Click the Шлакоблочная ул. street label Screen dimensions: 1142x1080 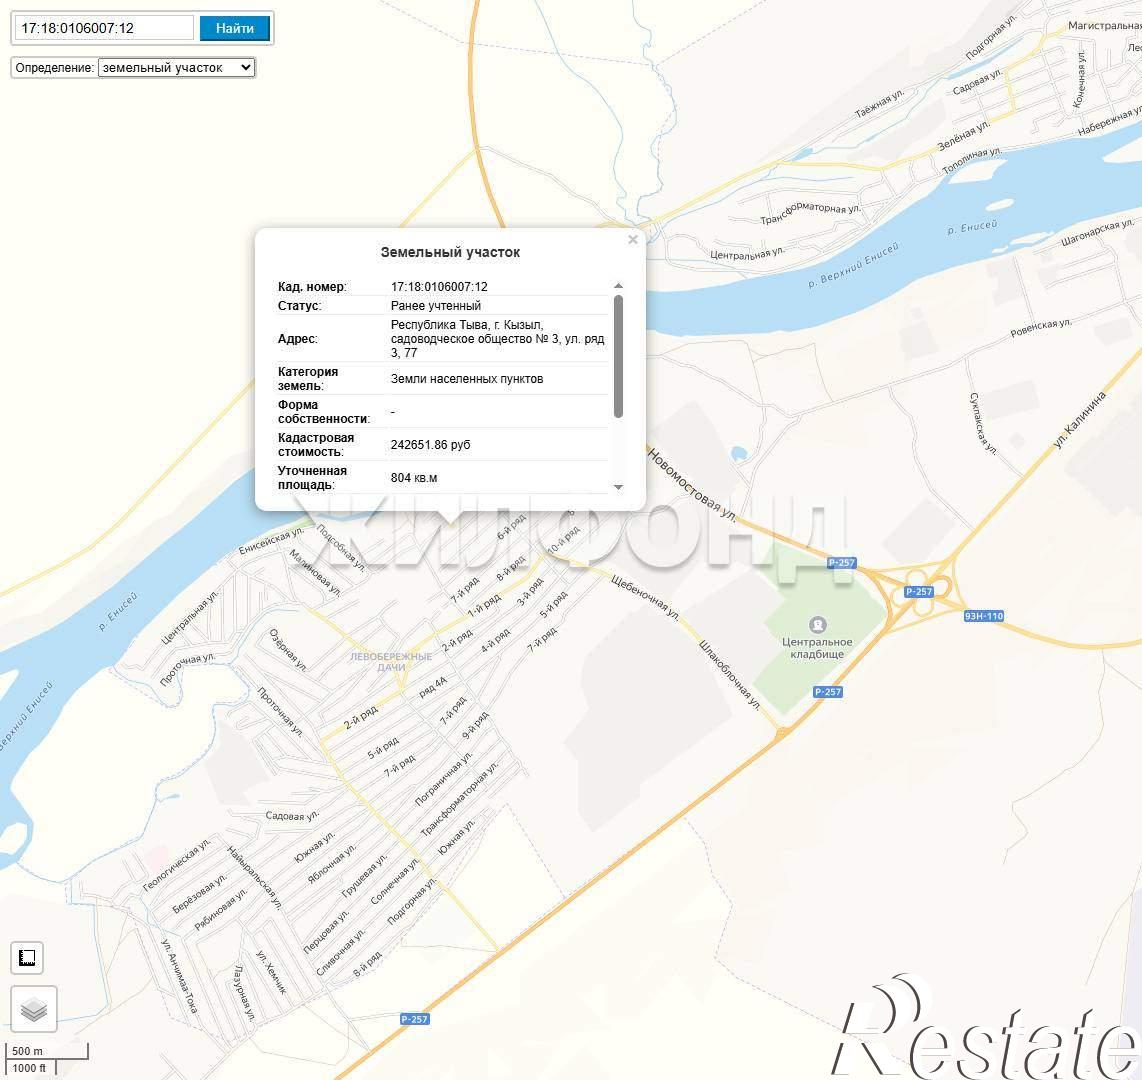[730, 674]
